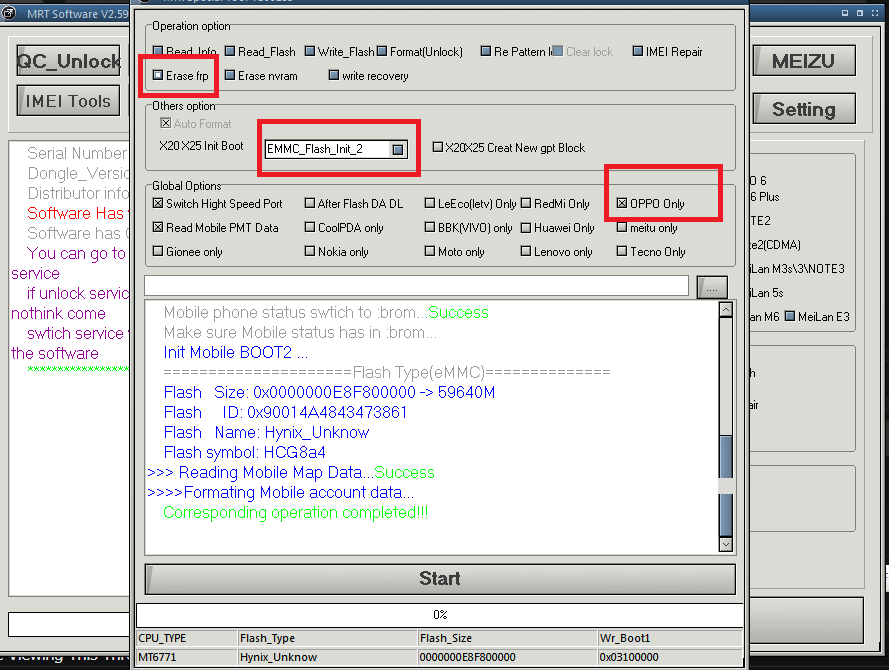The height and width of the screenshot is (670, 889).
Task: Click MRT Software window app icon
Action: tap(8, 12)
